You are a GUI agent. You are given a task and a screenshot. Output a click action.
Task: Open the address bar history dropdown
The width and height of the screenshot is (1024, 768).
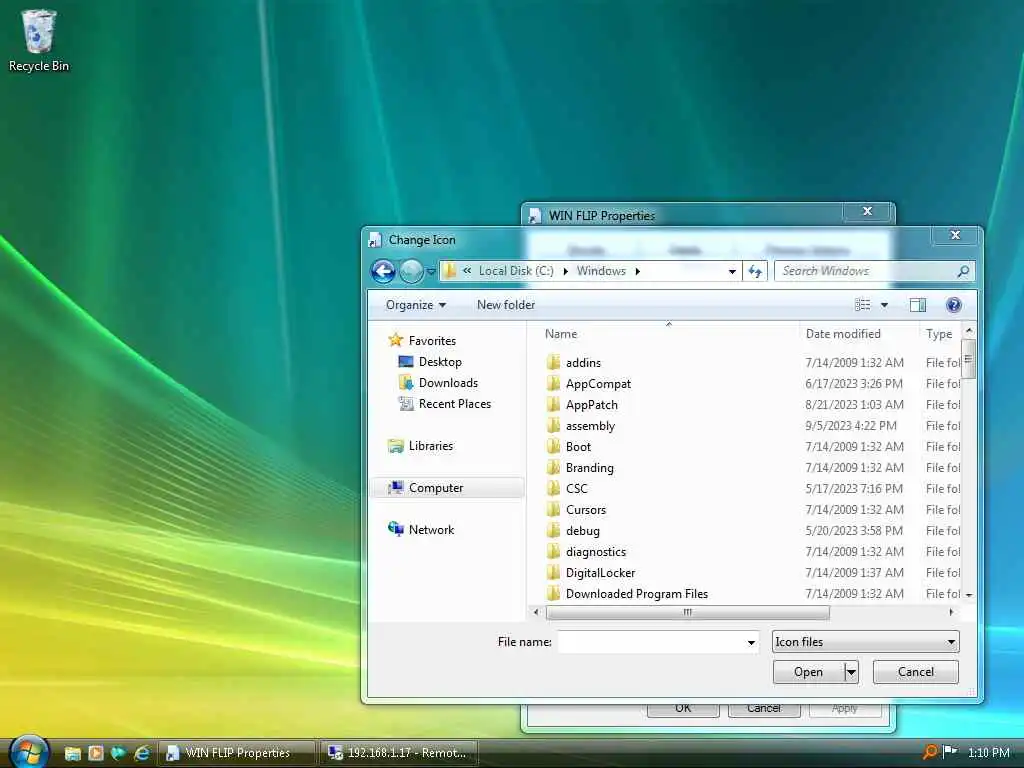[732, 272]
